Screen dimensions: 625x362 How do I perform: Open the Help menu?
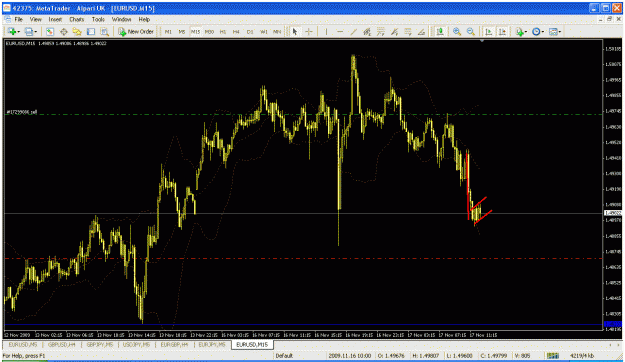144,19
